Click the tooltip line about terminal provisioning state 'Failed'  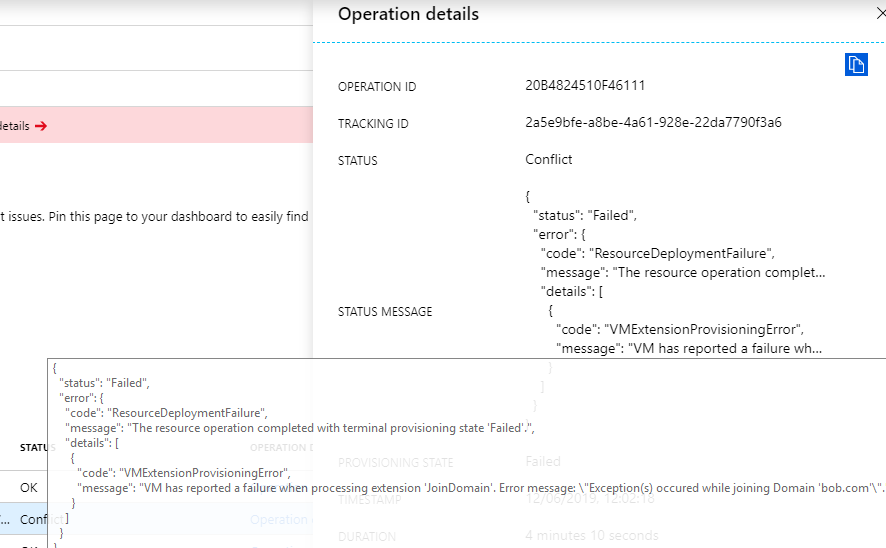tap(300, 428)
